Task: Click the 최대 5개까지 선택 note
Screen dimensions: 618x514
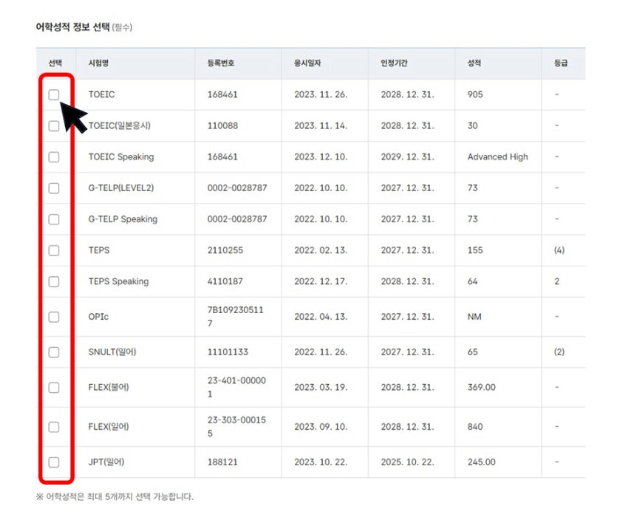Action: (x=115, y=496)
